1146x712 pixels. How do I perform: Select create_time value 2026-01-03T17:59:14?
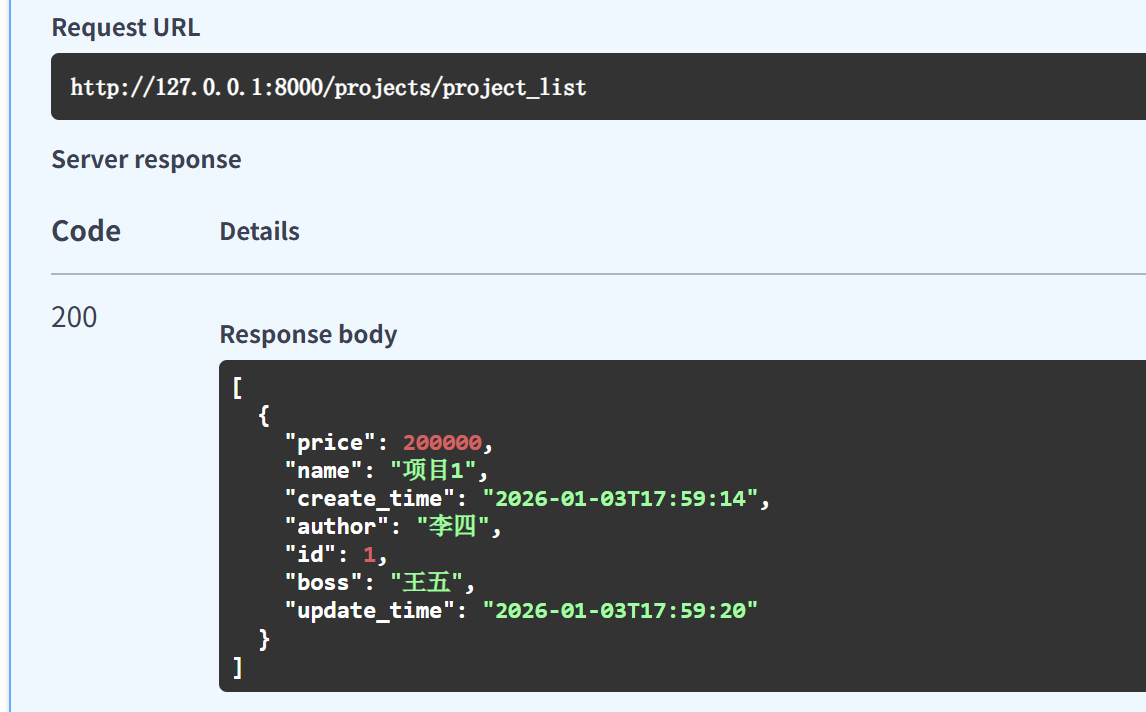click(x=621, y=499)
